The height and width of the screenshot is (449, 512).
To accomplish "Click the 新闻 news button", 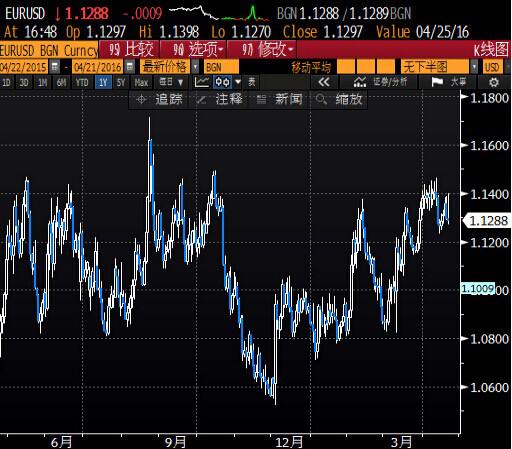I will pyautogui.click(x=280, y=99).
